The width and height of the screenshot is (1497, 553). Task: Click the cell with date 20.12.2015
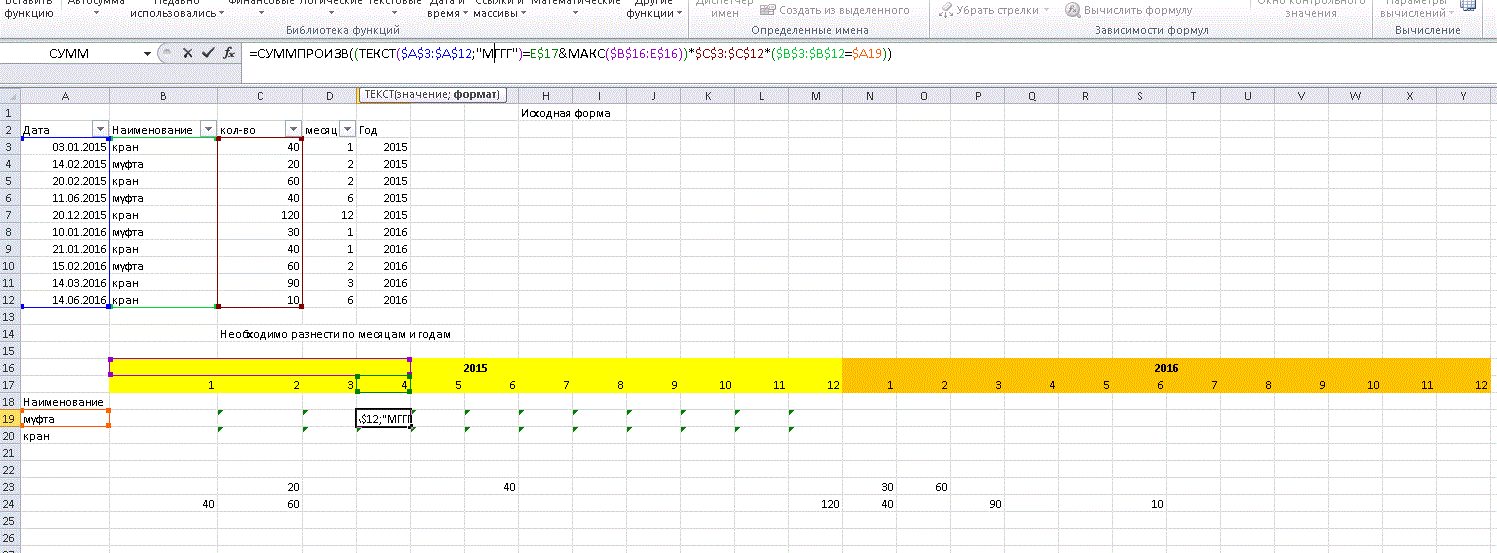coord(65,215)
